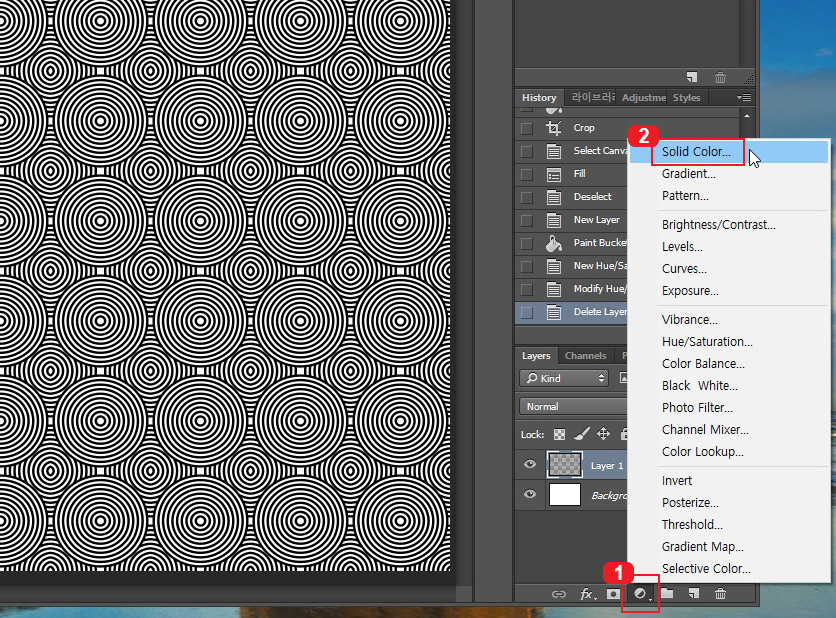Add Selective Color adjustment layer

729,569
